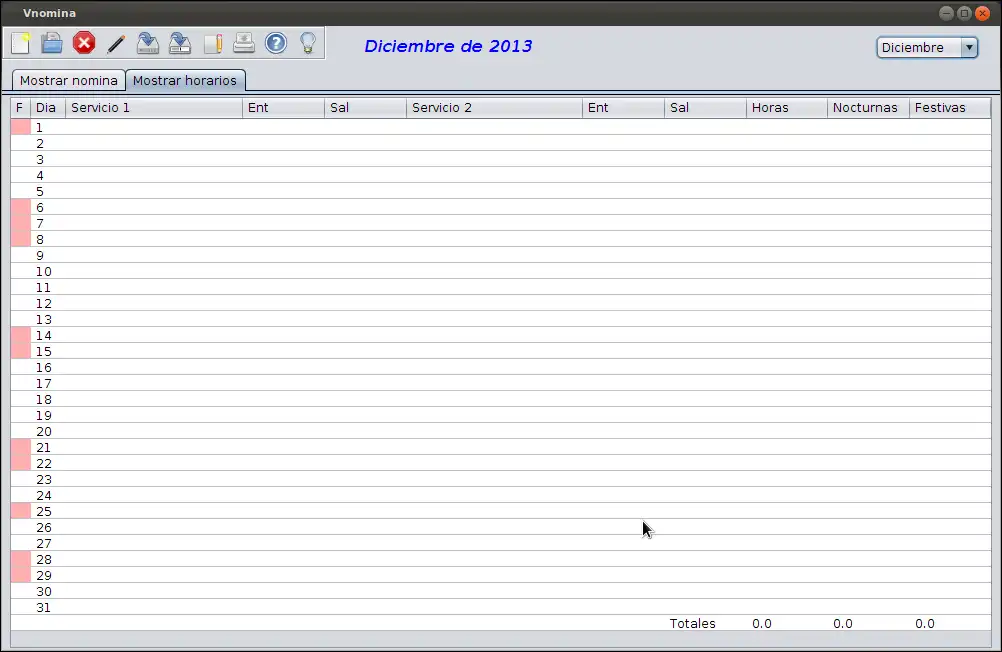Select the row for day 12
Screen dimensions: 1002x652
[501, 303]
